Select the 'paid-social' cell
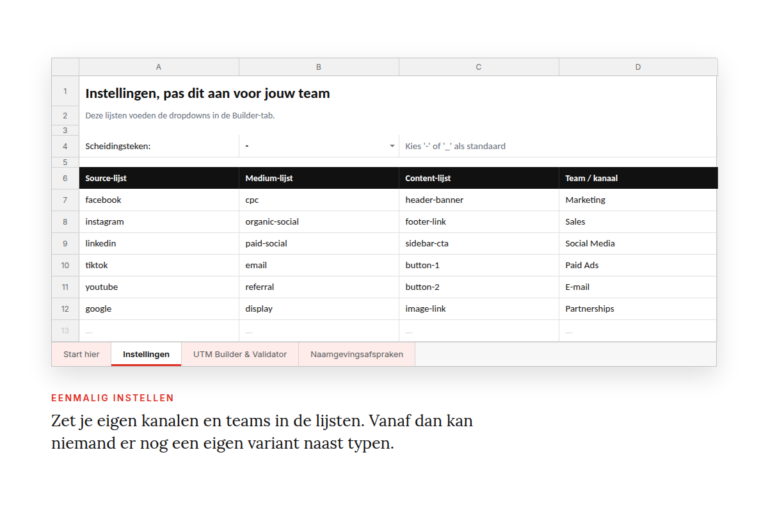 pos(319,244)
